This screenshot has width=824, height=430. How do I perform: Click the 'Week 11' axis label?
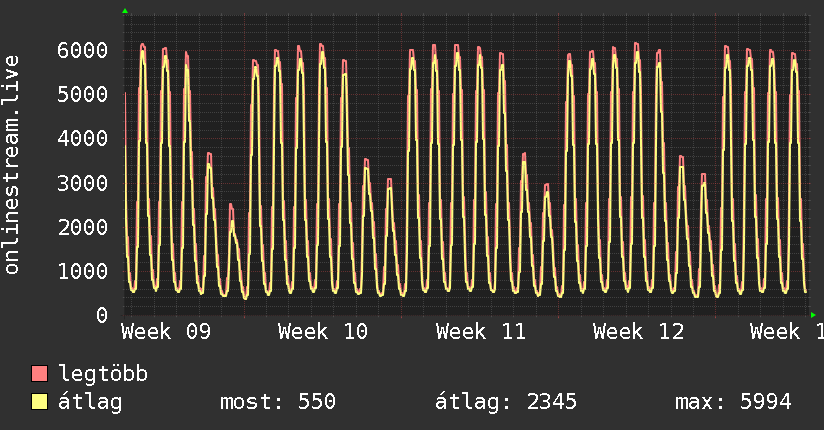pos(480,332)
